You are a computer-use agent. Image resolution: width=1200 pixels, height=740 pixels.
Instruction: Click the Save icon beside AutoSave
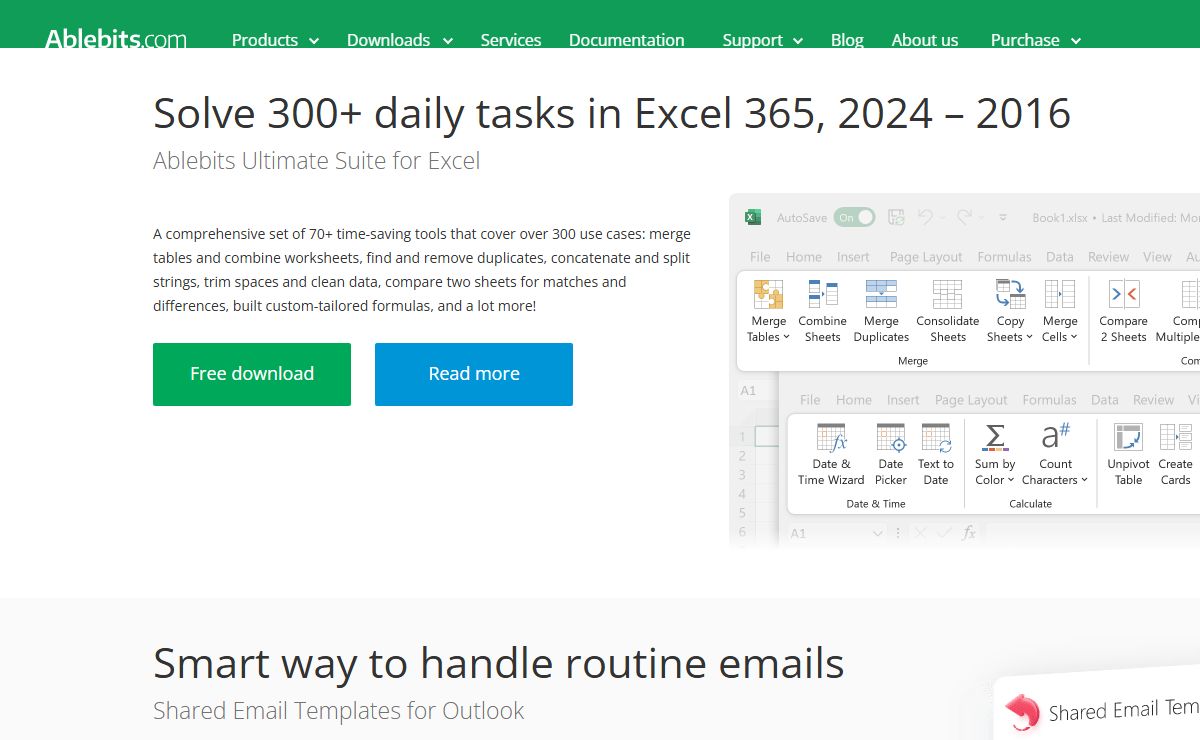(896, 217)
